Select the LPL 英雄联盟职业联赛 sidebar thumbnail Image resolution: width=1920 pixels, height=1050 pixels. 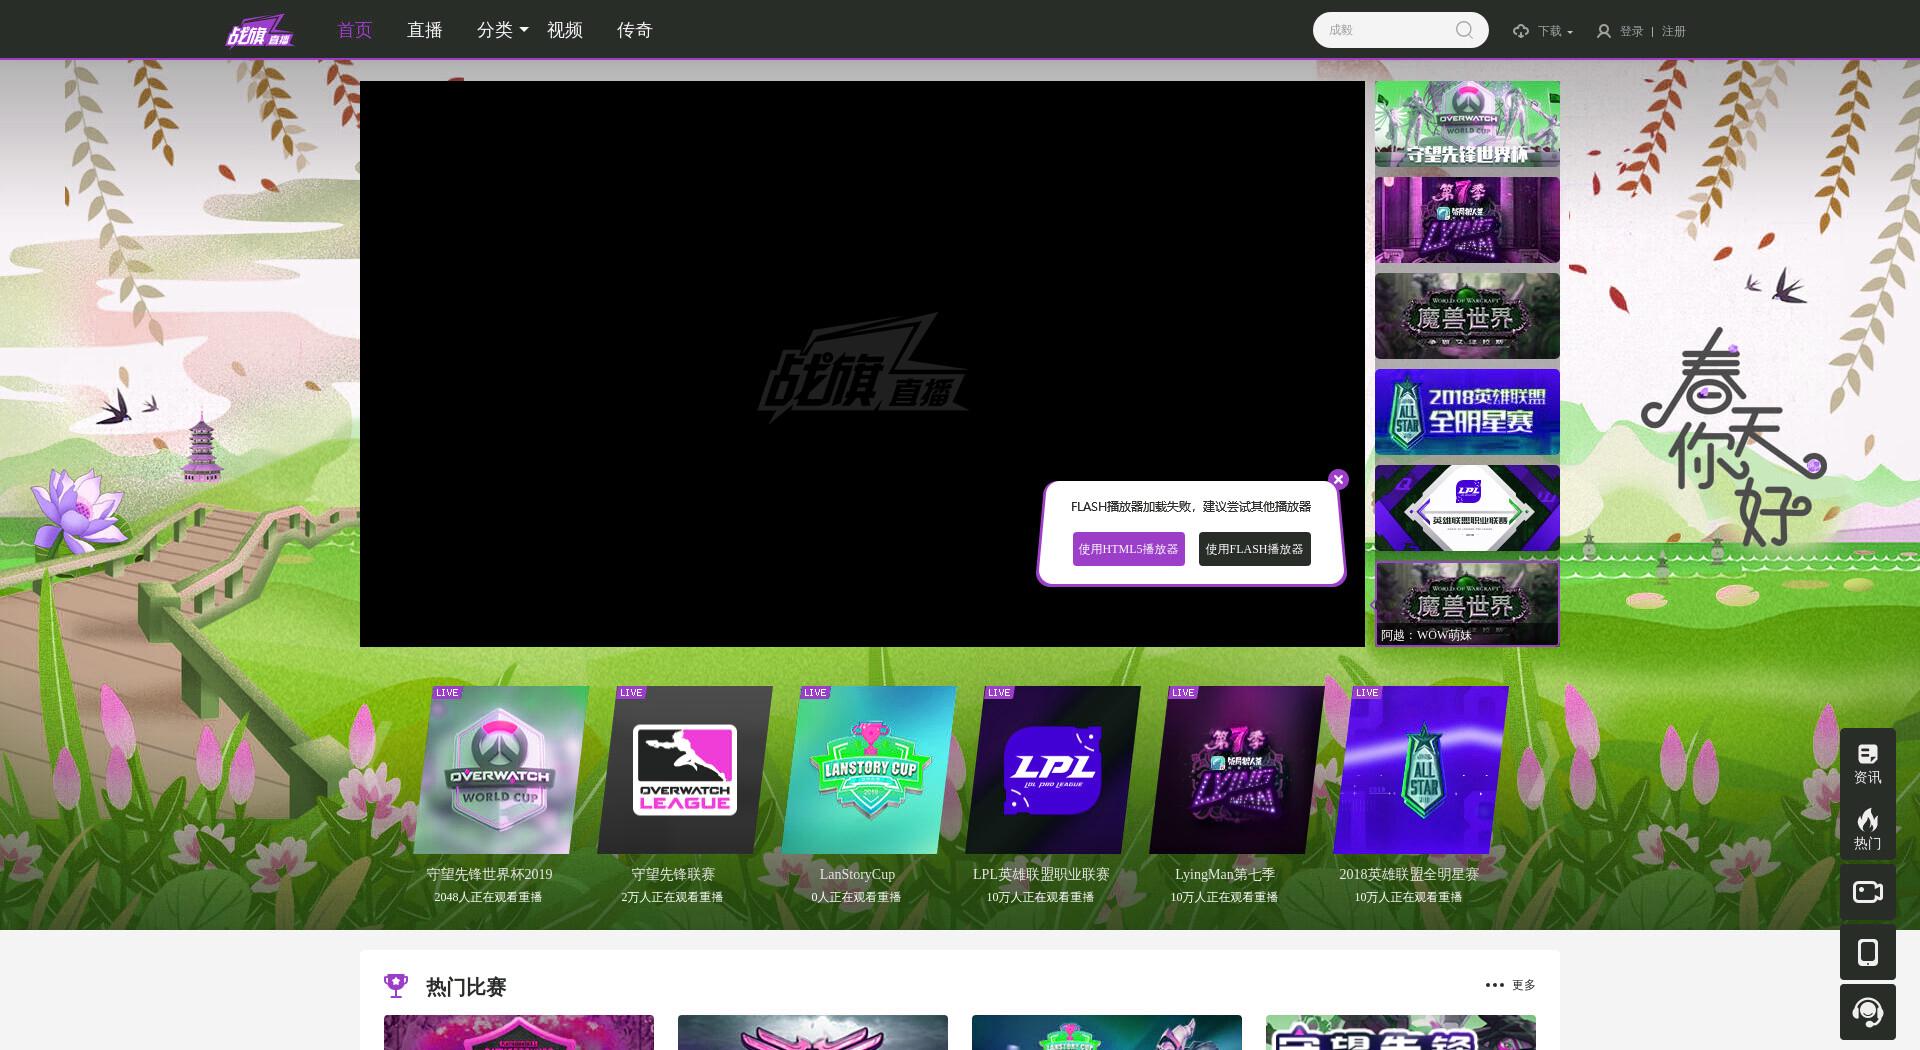[1467, 508]
